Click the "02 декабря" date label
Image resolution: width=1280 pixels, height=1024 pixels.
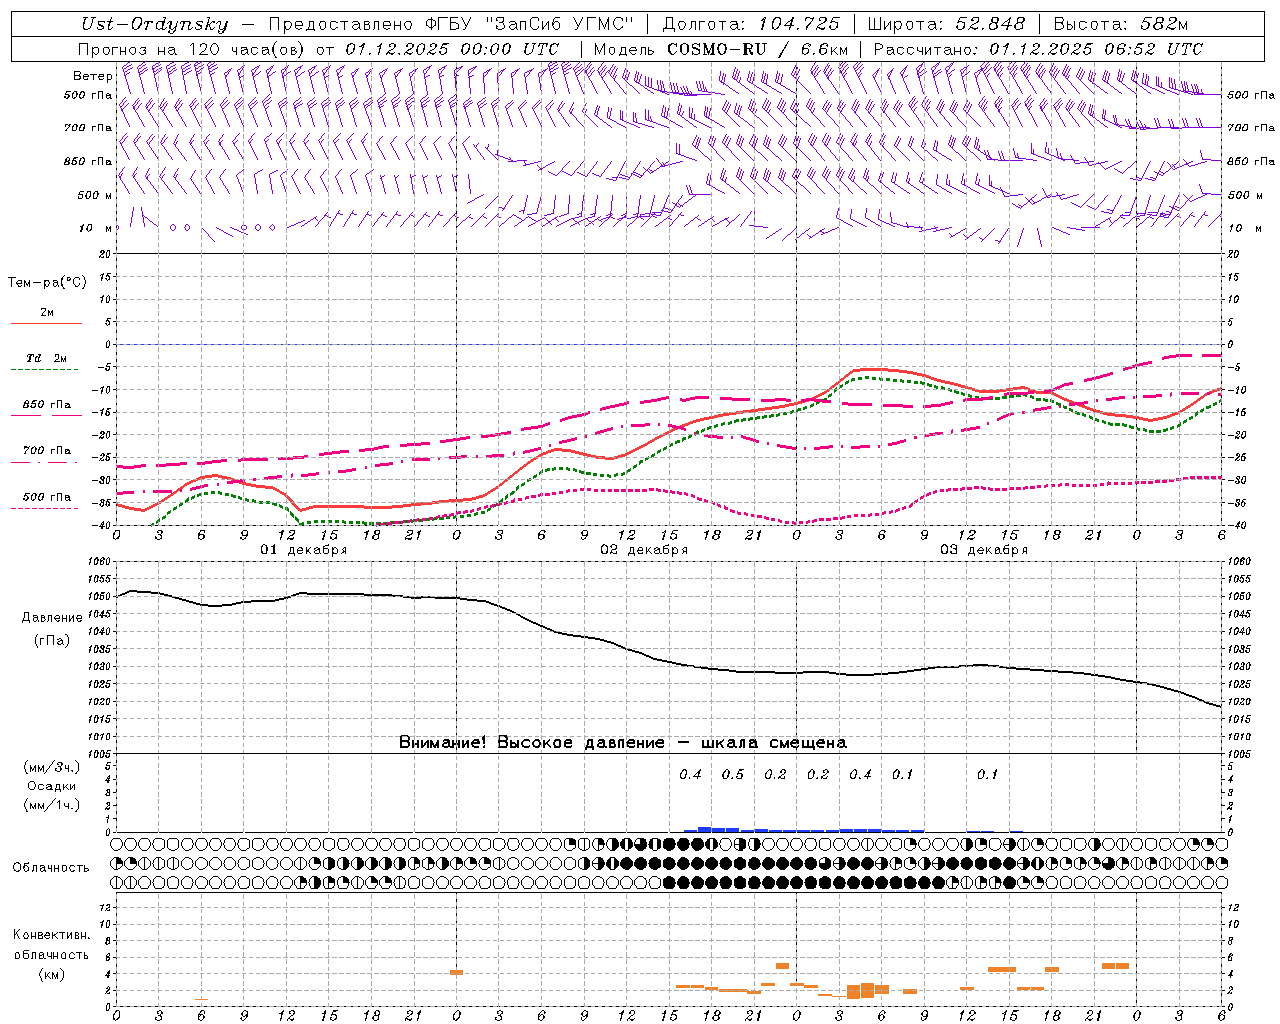click(x=644, y=550)
